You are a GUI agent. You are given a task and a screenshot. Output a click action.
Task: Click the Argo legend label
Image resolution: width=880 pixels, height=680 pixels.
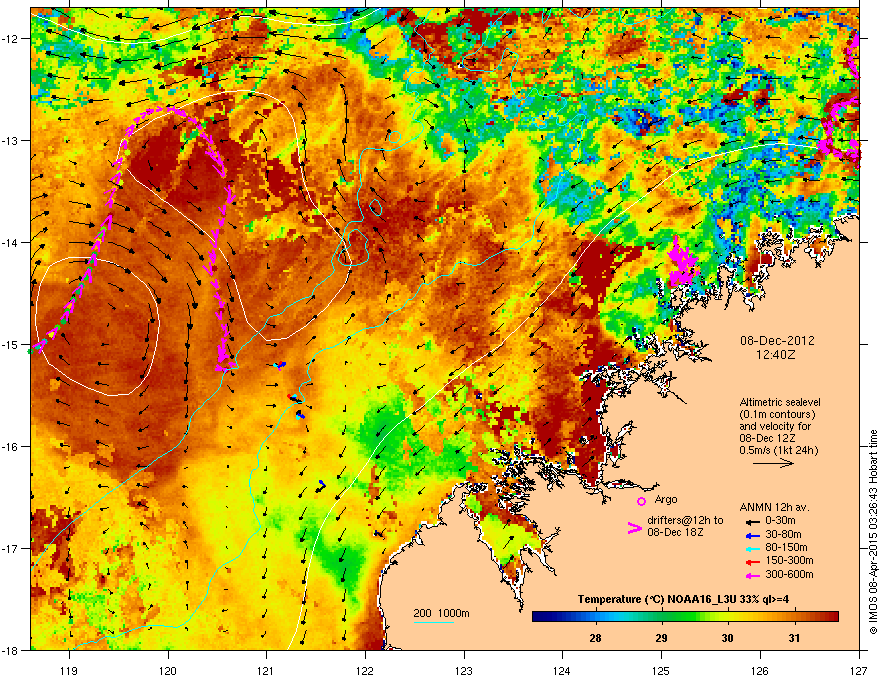pyautogui.click(x=666, y=499)
